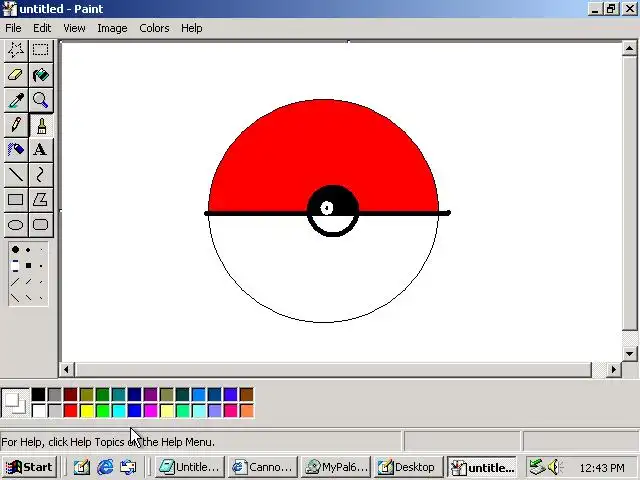Choose the medium round brush shape
Screen dimensions: 640x480
[28, 250]
